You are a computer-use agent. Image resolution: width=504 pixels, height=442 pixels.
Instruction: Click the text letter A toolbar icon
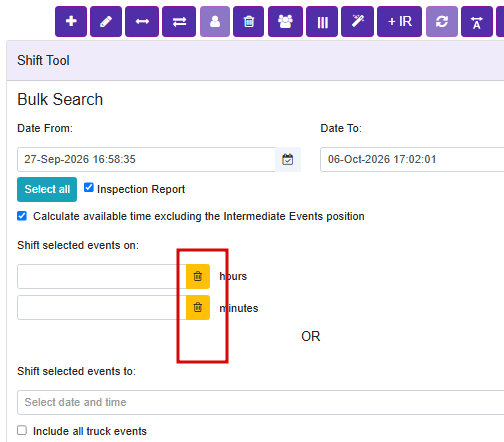tap(477, 22)
